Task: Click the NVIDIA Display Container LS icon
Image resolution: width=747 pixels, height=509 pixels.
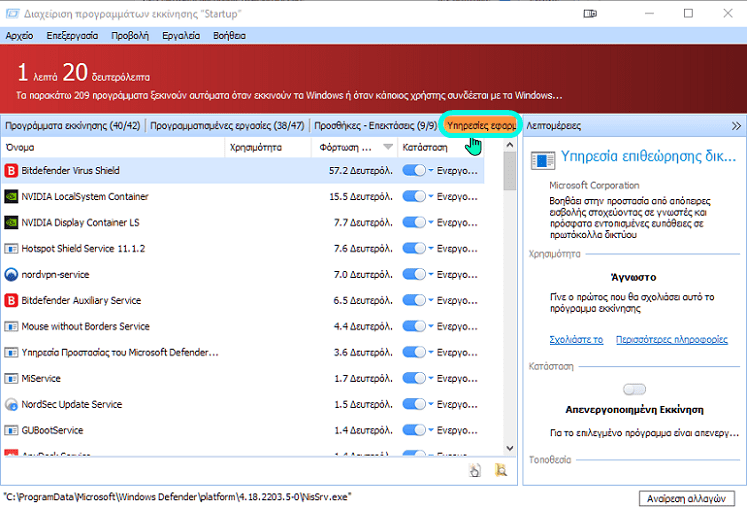Action: (11, 223)
